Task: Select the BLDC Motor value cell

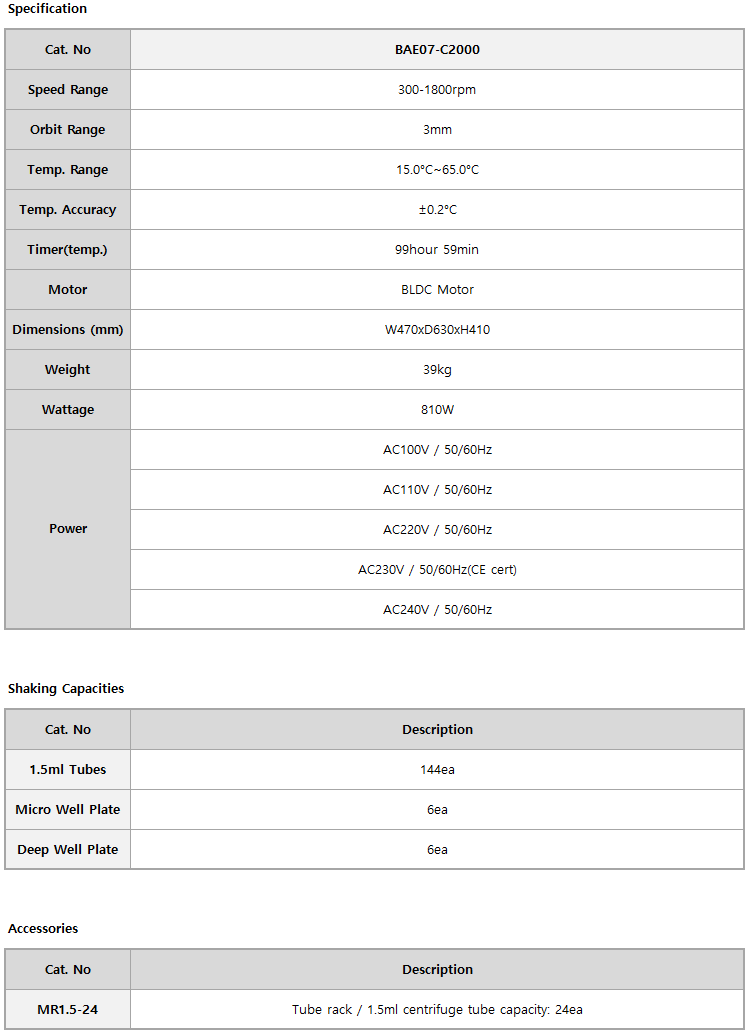Action: tap(437, 290)
